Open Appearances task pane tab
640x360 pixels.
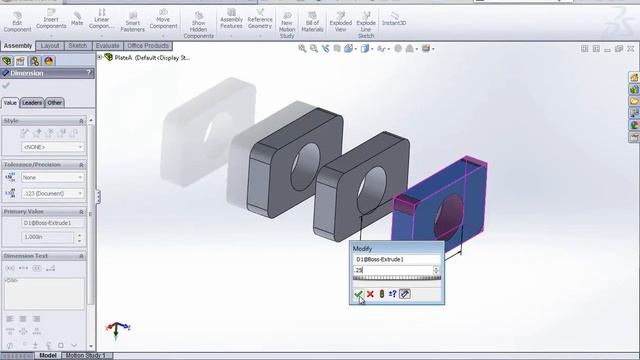(x=634, y=125)
